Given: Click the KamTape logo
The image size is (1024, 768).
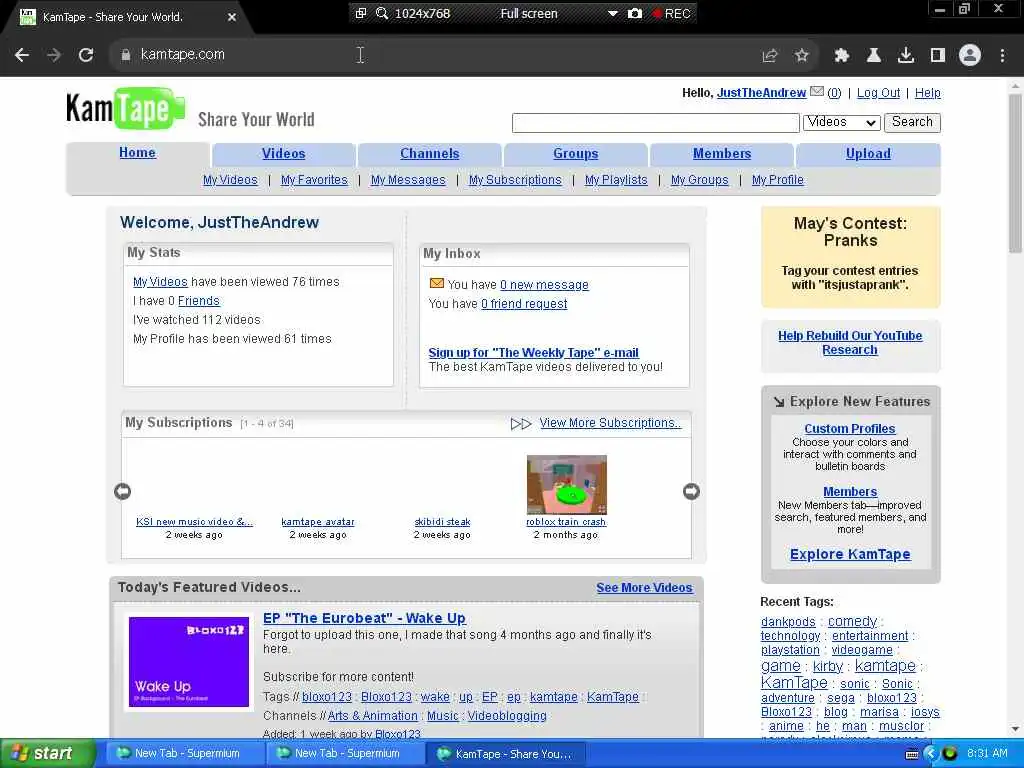Looking at the screenshot, I should click(125, 108).
